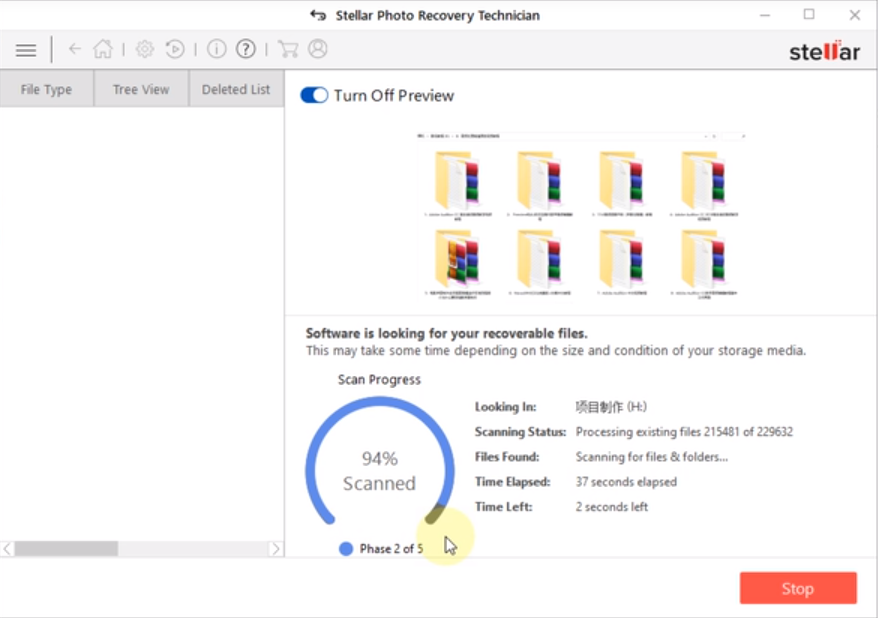878x618 pixels.
Task: Collapse the left panel with the left chevron
Action: click(6, 548)
